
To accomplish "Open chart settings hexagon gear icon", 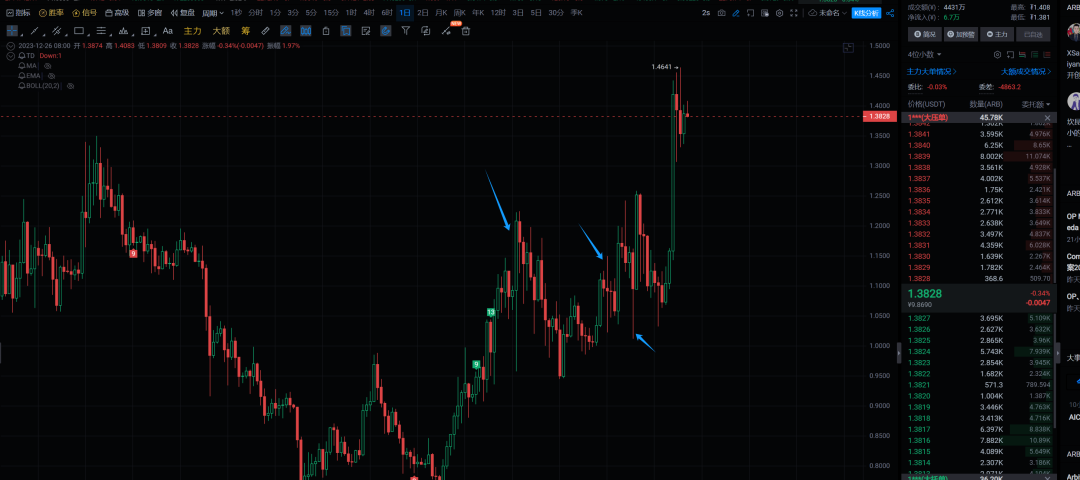I will pyautogui.click(x=780, y=13).
